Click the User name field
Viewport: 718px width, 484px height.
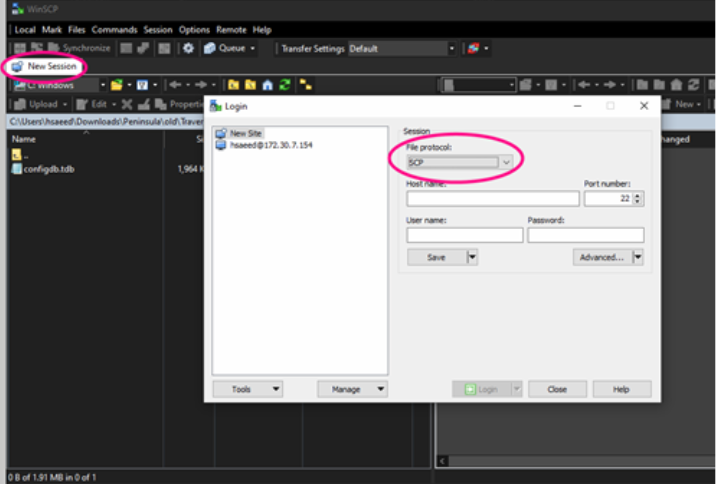464,235
